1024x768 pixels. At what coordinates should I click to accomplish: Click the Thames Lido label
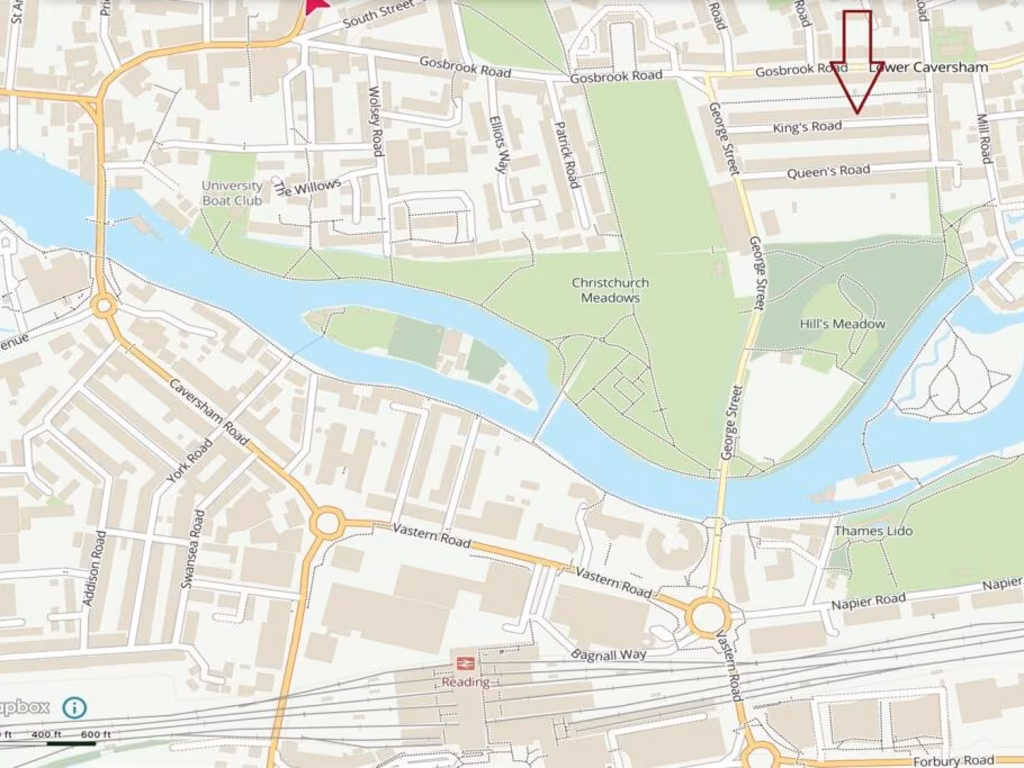(x=873, y=531)
